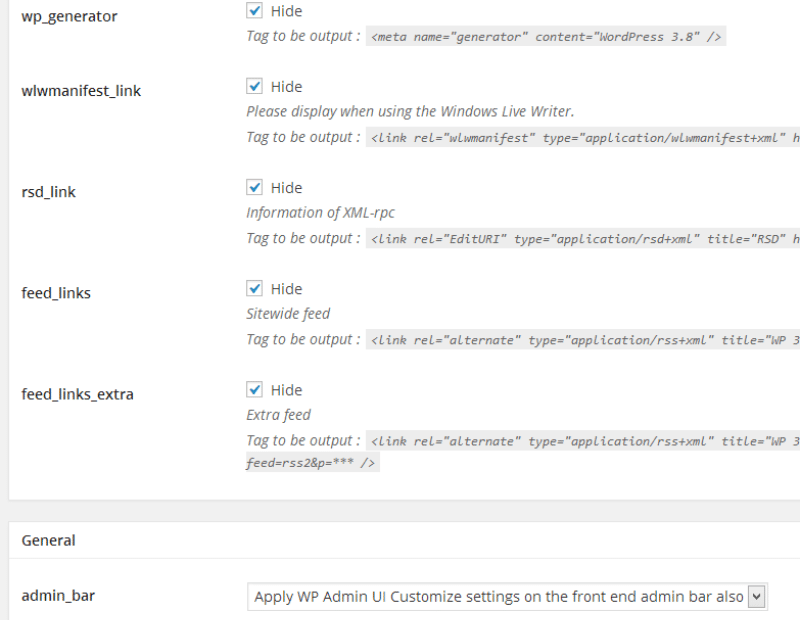Viewport: 800px width, 620px height.
Task: Disable the rsd_link Hide checkbox
Action: pyautogui.click(x=255, y=188)
